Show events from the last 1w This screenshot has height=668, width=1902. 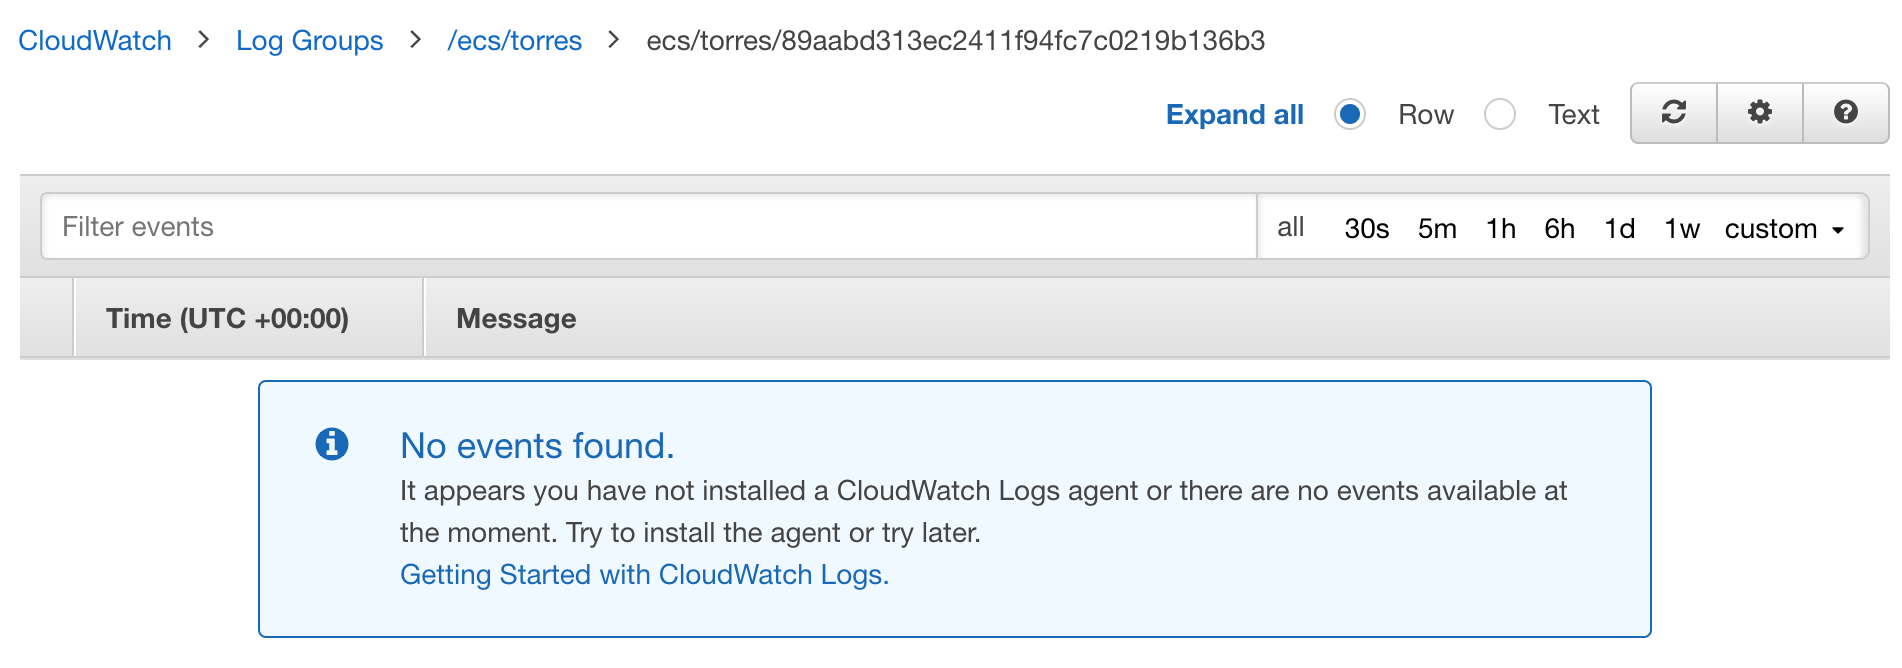(x=1681, y=229)
